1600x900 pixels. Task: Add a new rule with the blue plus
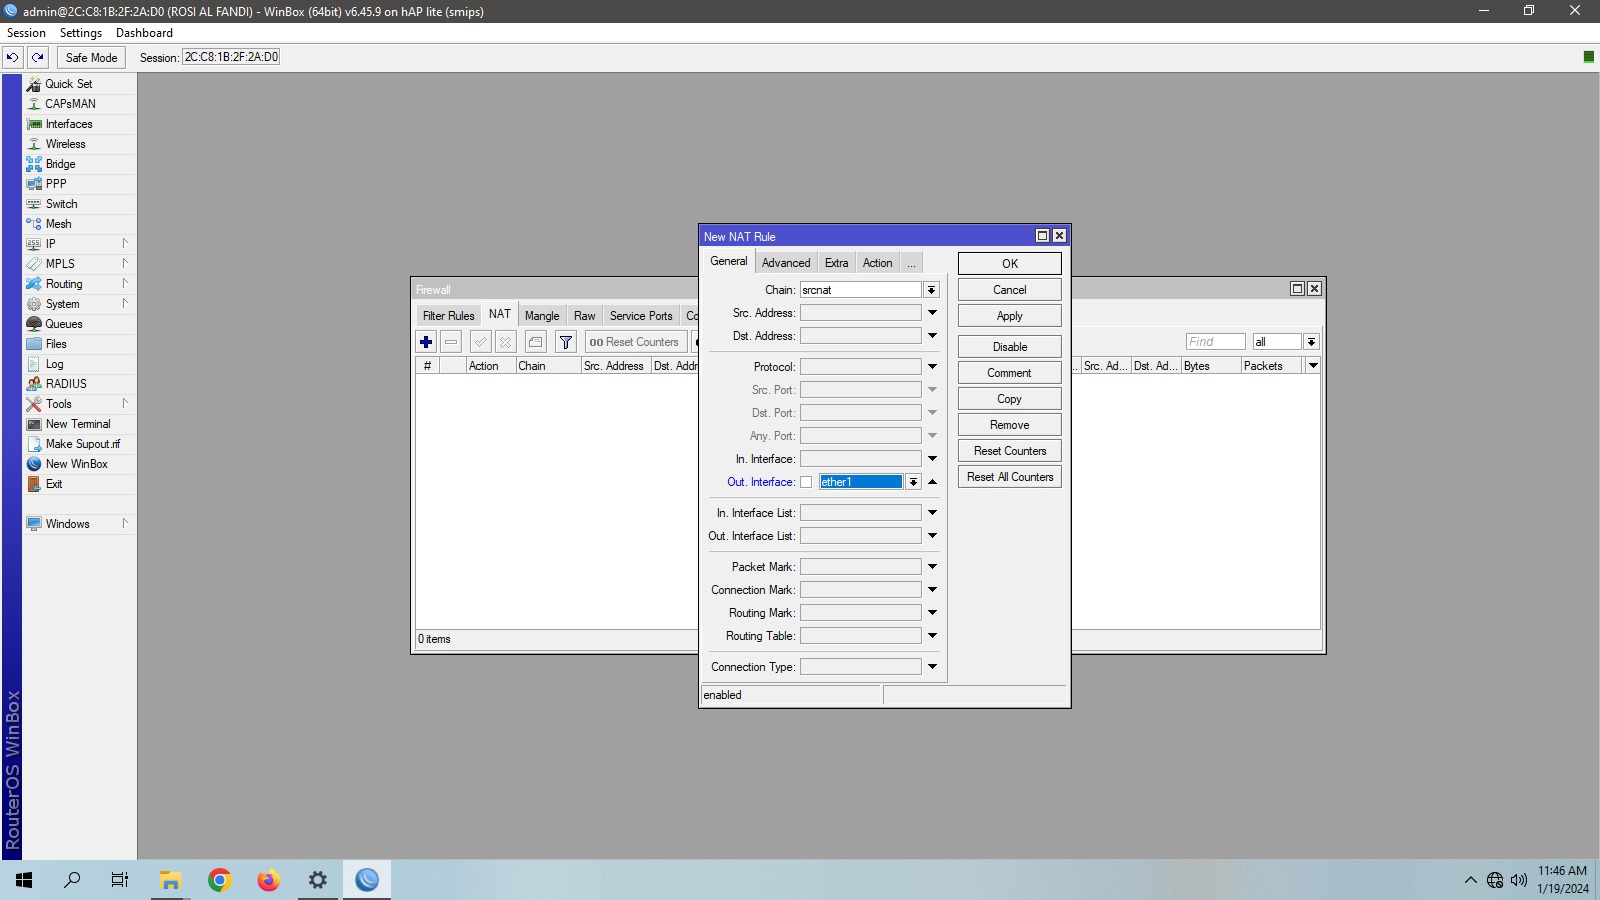tap(426, 342)
